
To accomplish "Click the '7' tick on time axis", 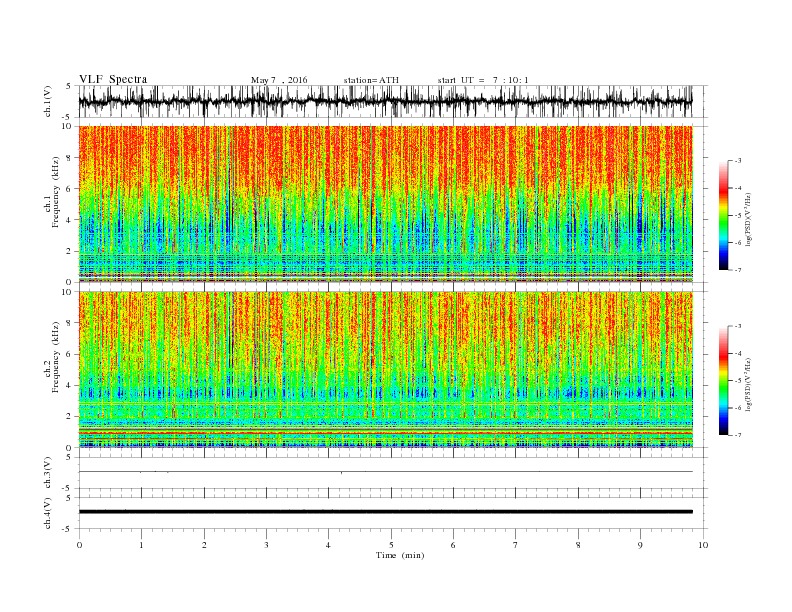I will [516, 545].
